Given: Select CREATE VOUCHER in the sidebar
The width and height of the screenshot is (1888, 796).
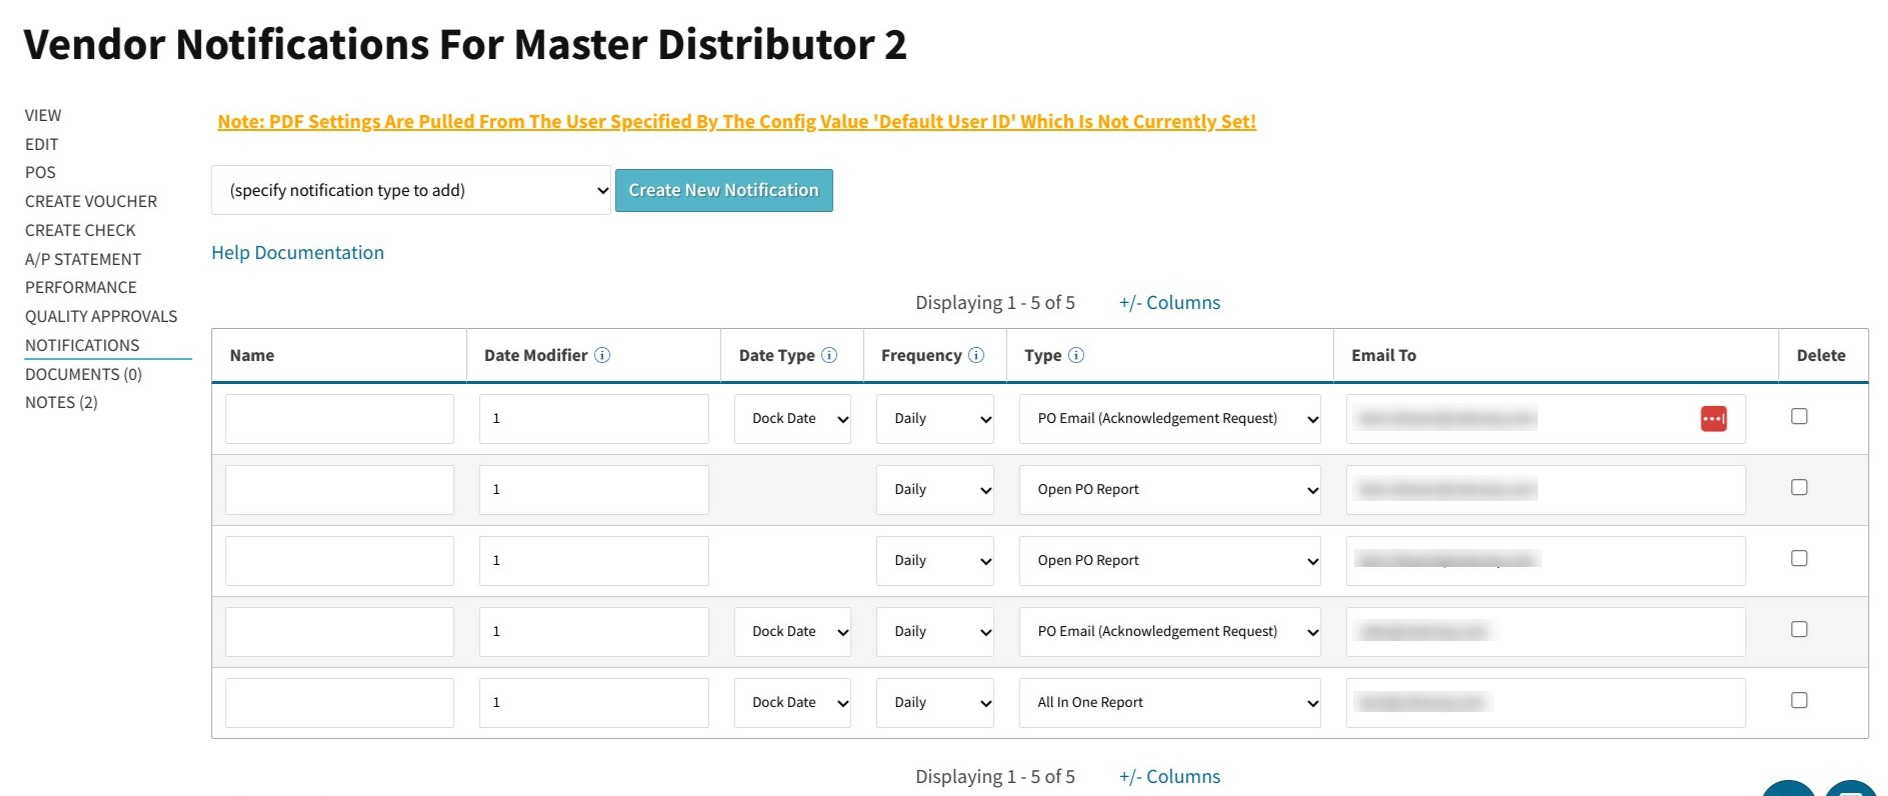Looking at the screenshot, I should (91, 201).
